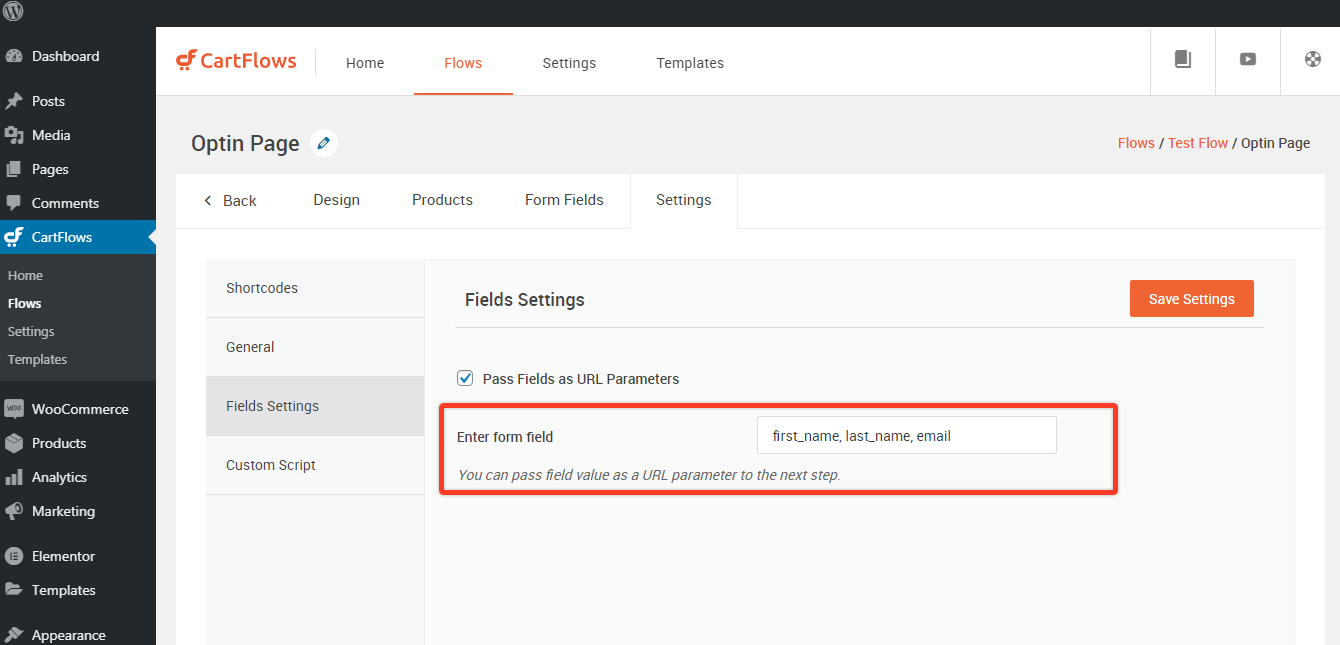Click the Products box icon

coord(14,443)
